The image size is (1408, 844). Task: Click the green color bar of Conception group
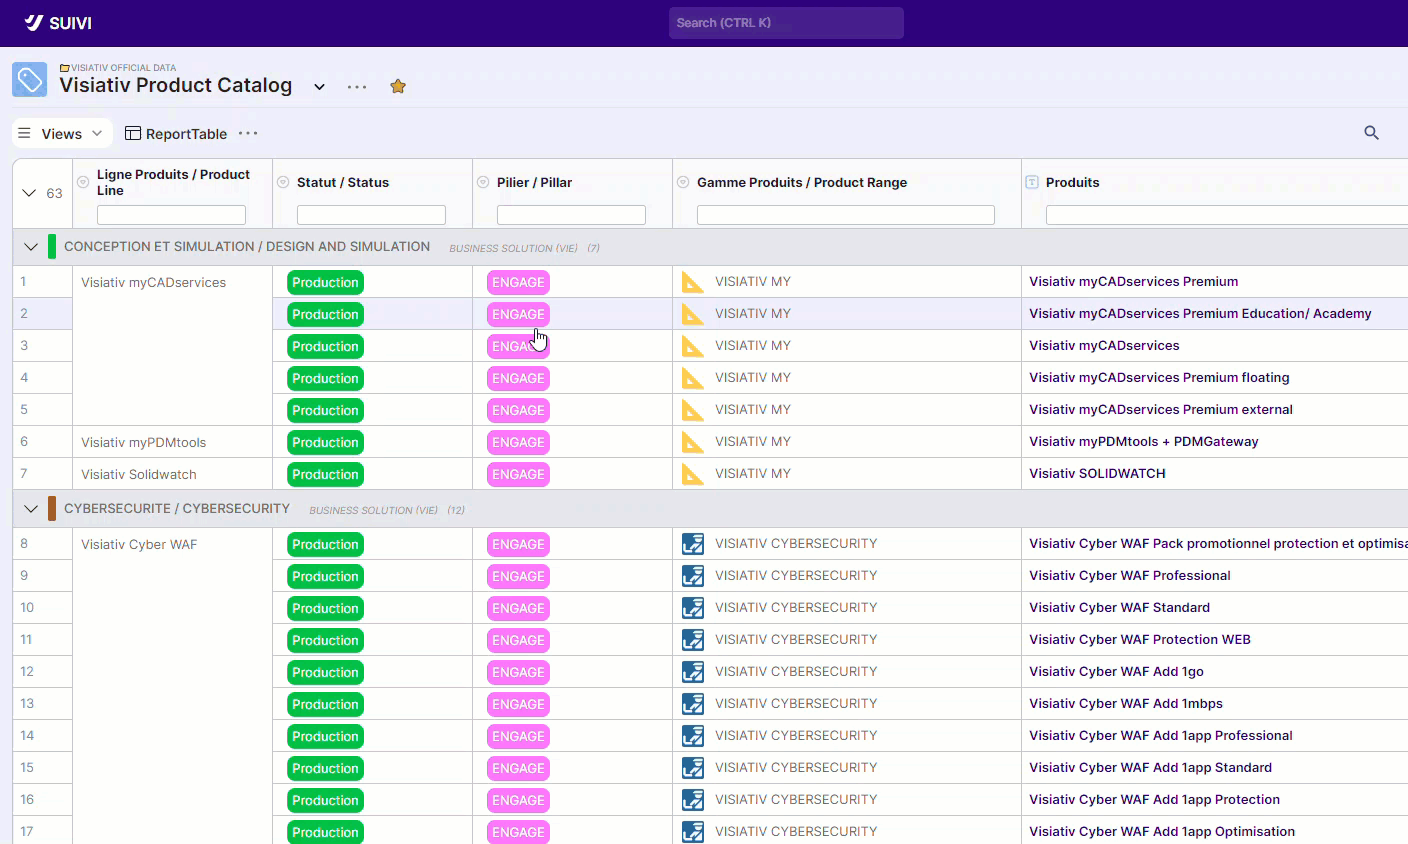[52, 247]
